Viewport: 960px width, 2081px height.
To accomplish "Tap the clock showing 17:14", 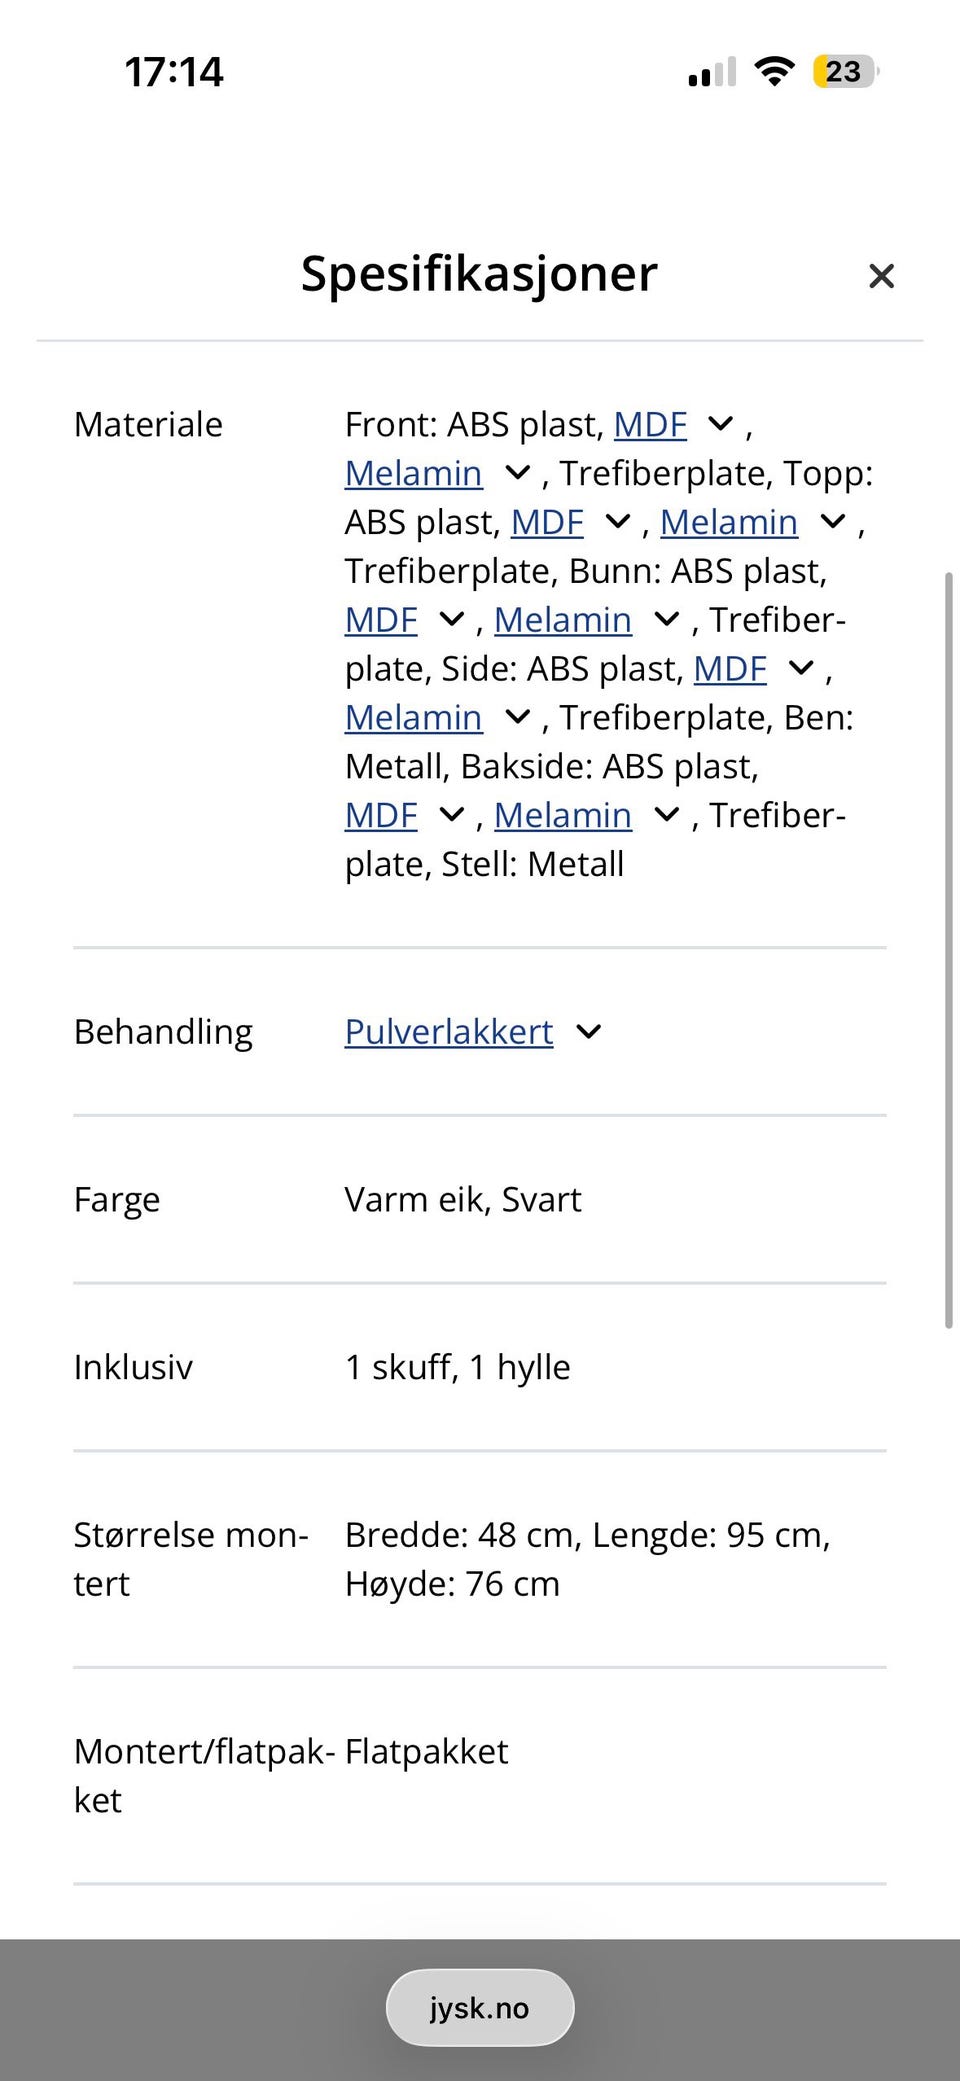I will (172, 70).
